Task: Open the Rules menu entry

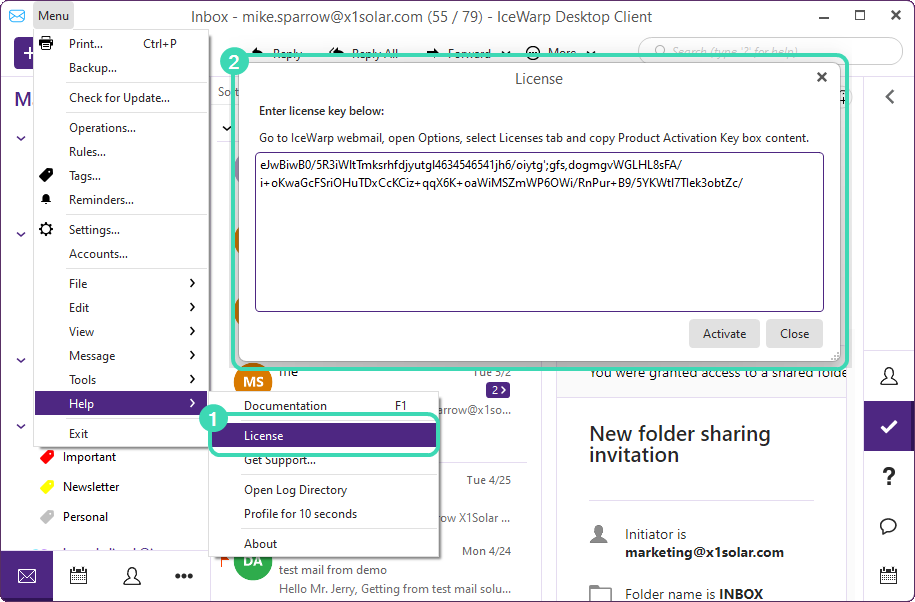Action: [x=121, y=152]
